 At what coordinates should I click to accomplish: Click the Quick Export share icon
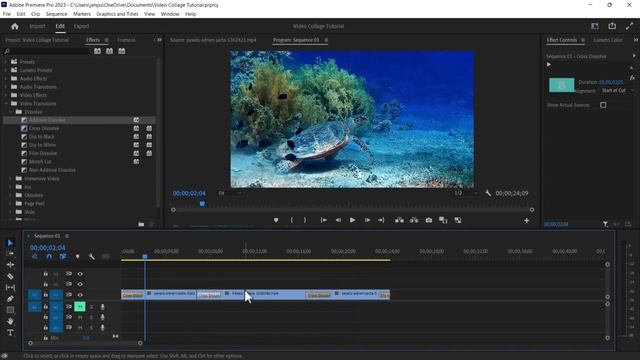point(612,26)
